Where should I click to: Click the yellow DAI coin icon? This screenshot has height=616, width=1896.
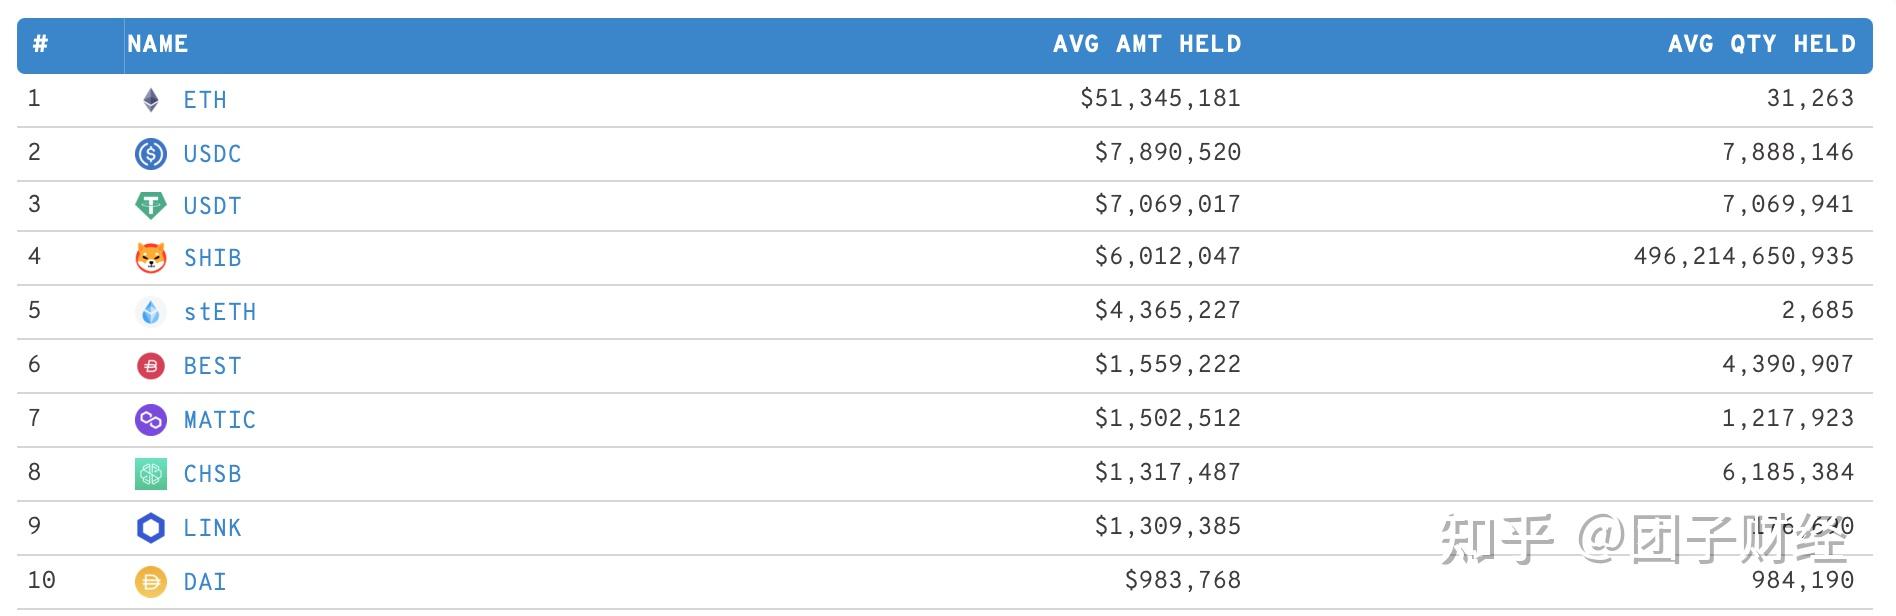click(x=151, y=582)
